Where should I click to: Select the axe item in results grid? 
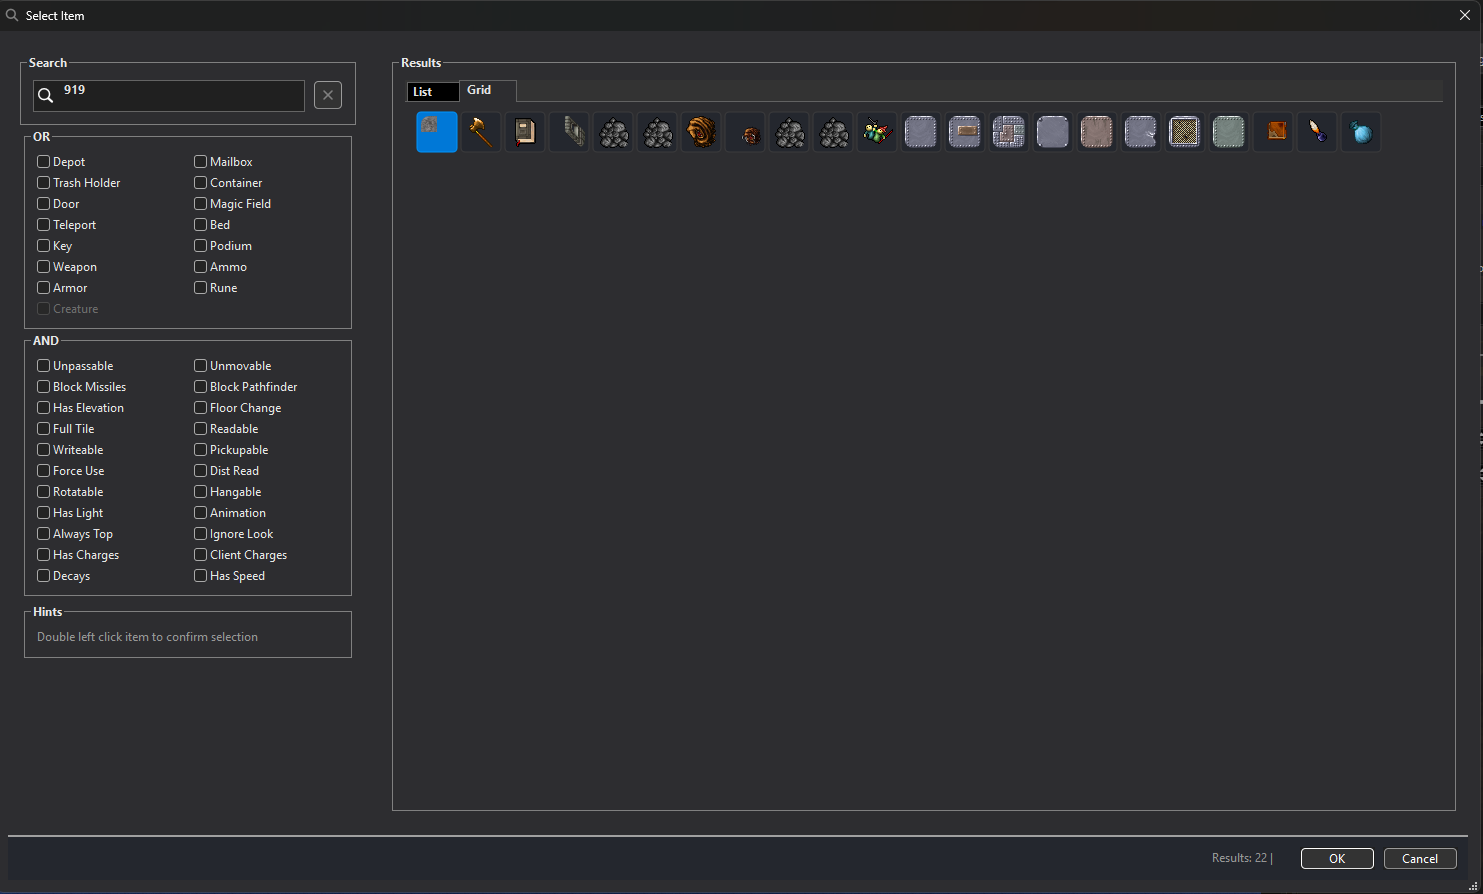click(481, 132)
